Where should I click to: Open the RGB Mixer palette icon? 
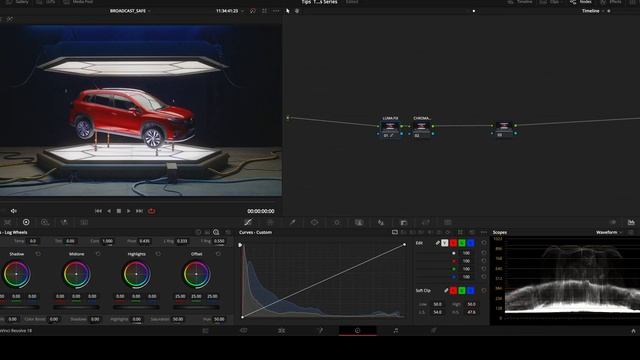click(64, 222)
